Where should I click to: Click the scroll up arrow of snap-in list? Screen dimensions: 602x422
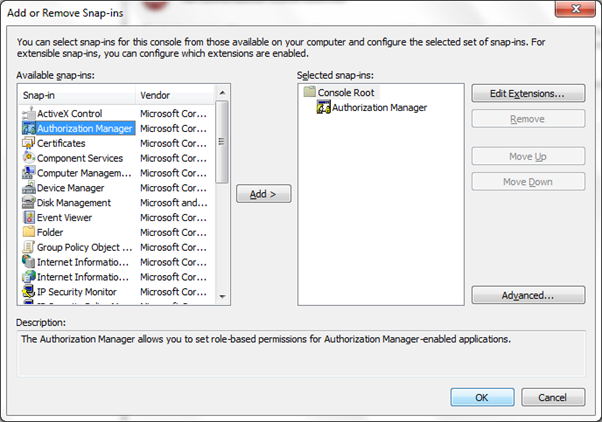click(222, 93)
